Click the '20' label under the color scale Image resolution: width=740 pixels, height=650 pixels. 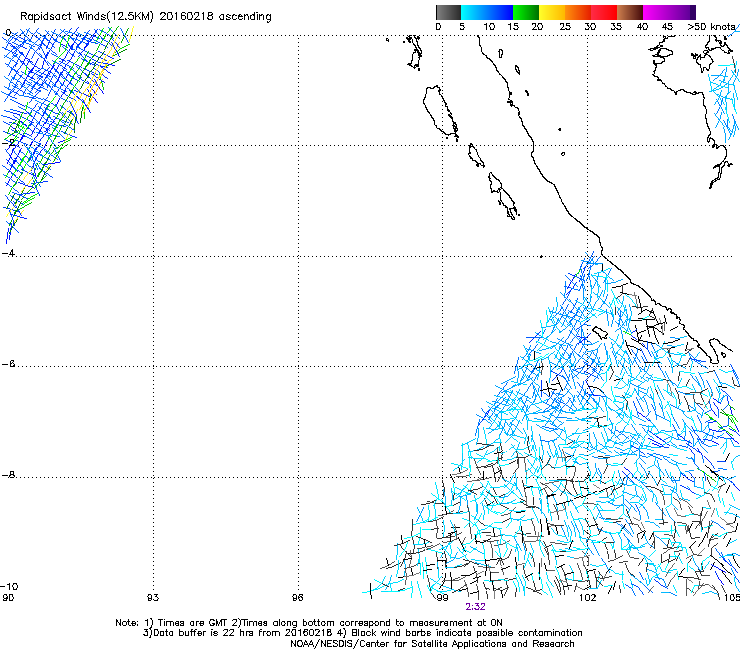click(x=537, y=27)
